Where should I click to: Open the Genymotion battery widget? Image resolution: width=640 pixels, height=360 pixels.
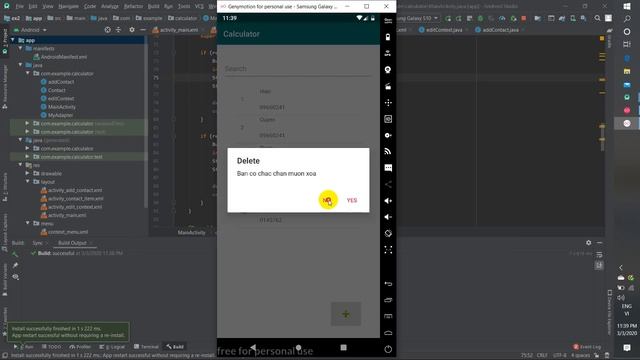pyautogui.click(x=388, y=37)
